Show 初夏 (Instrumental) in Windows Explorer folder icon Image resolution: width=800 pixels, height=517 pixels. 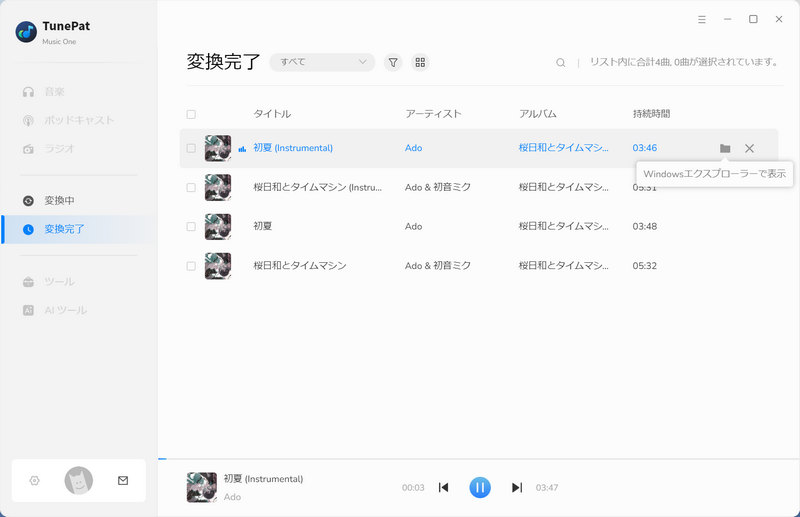click(x=725, y=149)
